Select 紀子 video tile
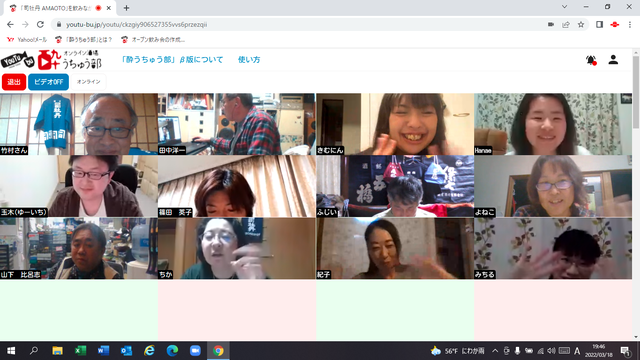640x360 pixels. 395,248
